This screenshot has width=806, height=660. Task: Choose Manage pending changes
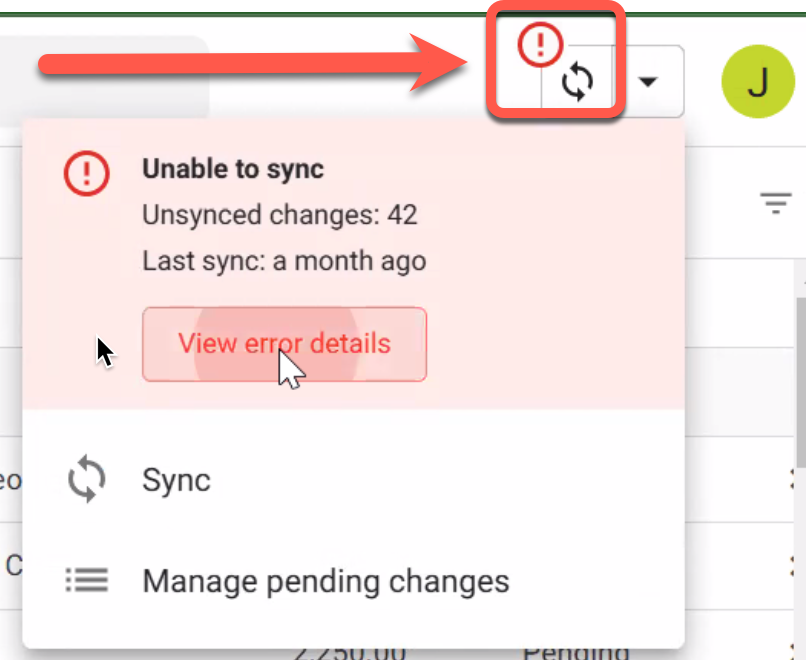pyautogui.click(x=353, y=581)
